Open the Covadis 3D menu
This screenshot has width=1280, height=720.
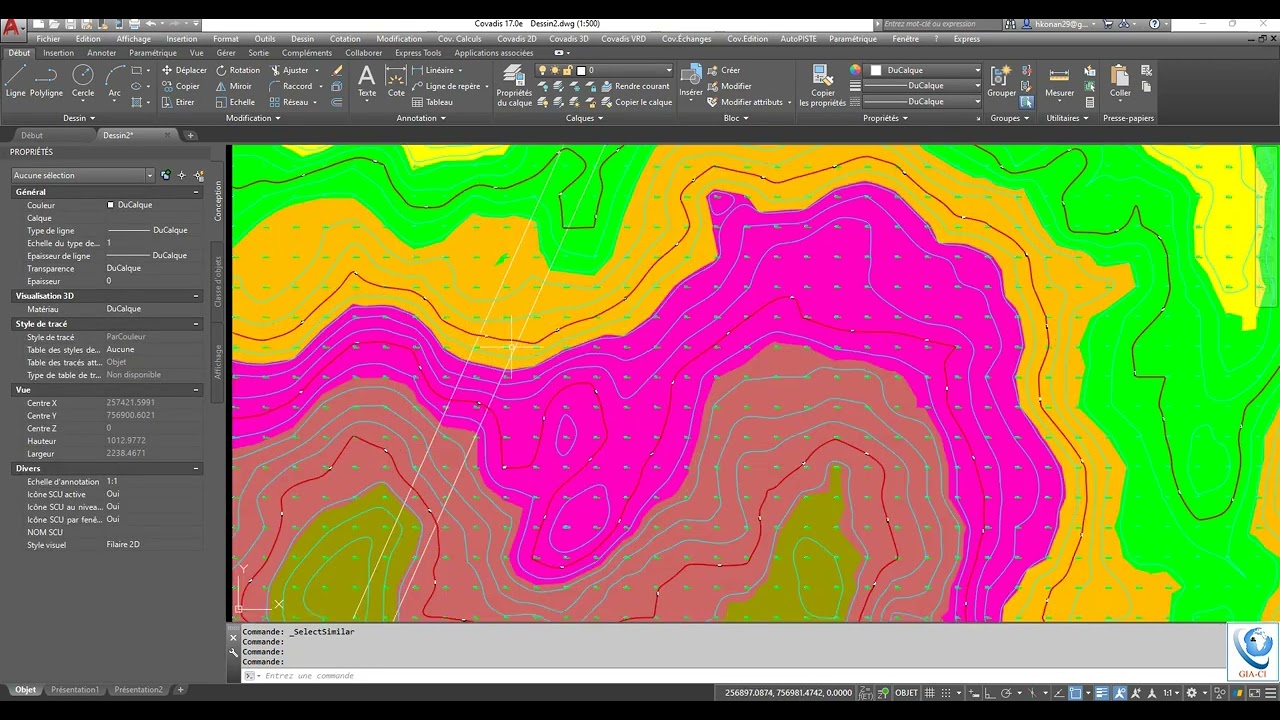point(569,39)
